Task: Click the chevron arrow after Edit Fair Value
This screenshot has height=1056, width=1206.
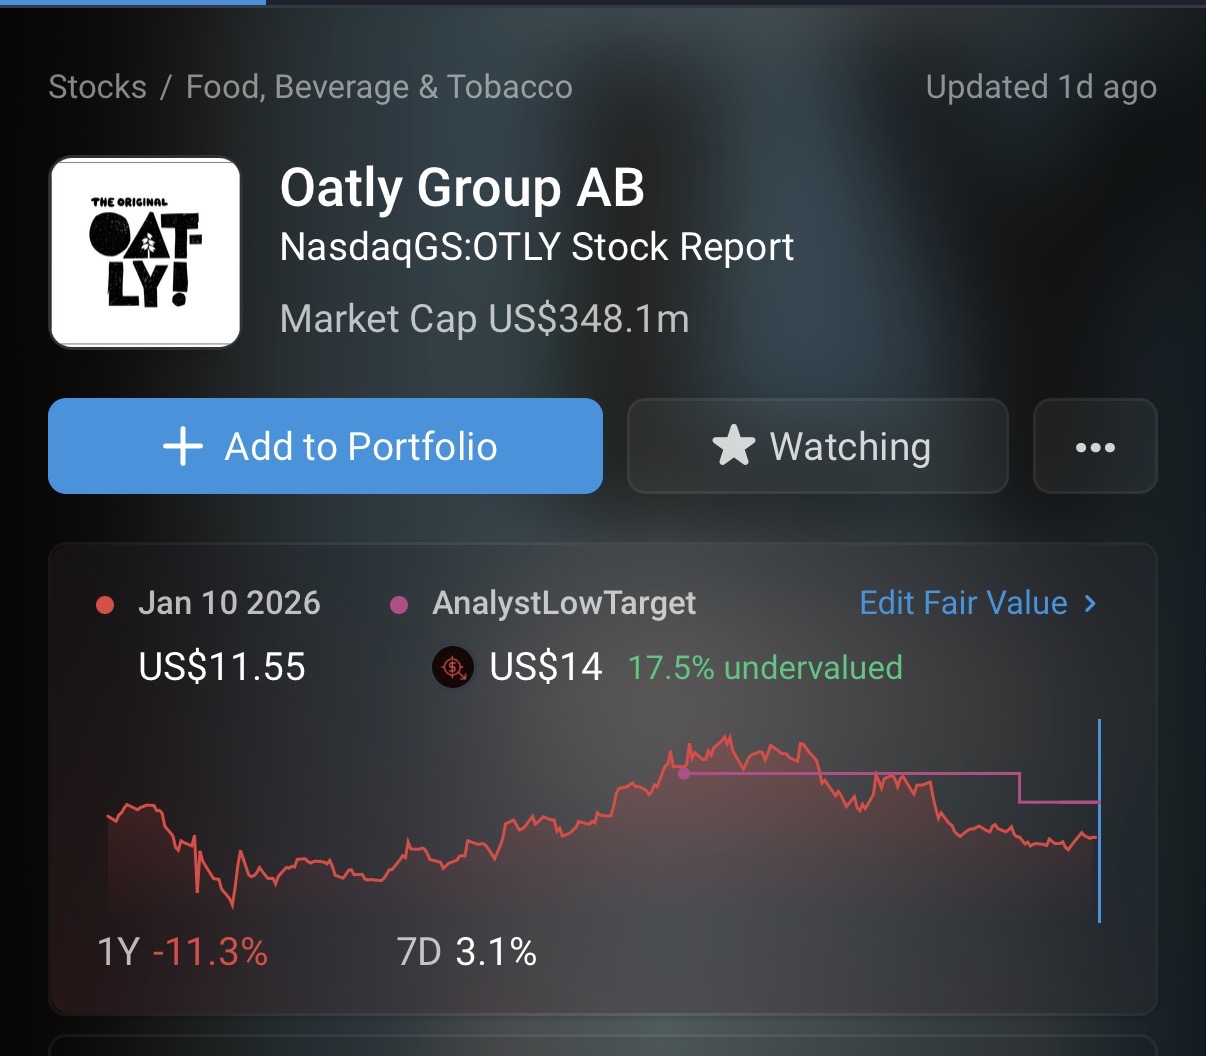Action: tap(1090, 603)
